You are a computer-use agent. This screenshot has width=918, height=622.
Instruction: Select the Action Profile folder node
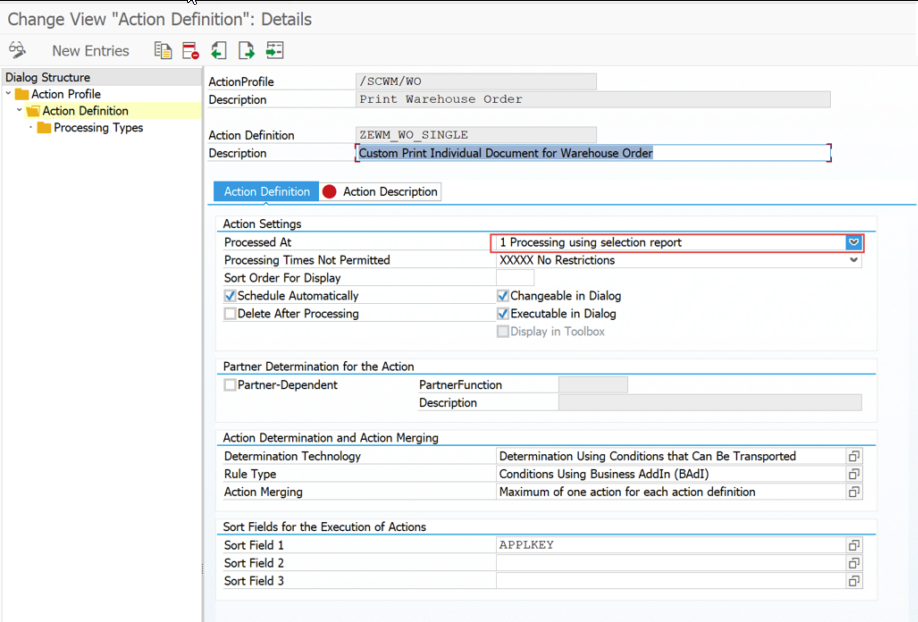pyautogui.click(x=57, y=94)
